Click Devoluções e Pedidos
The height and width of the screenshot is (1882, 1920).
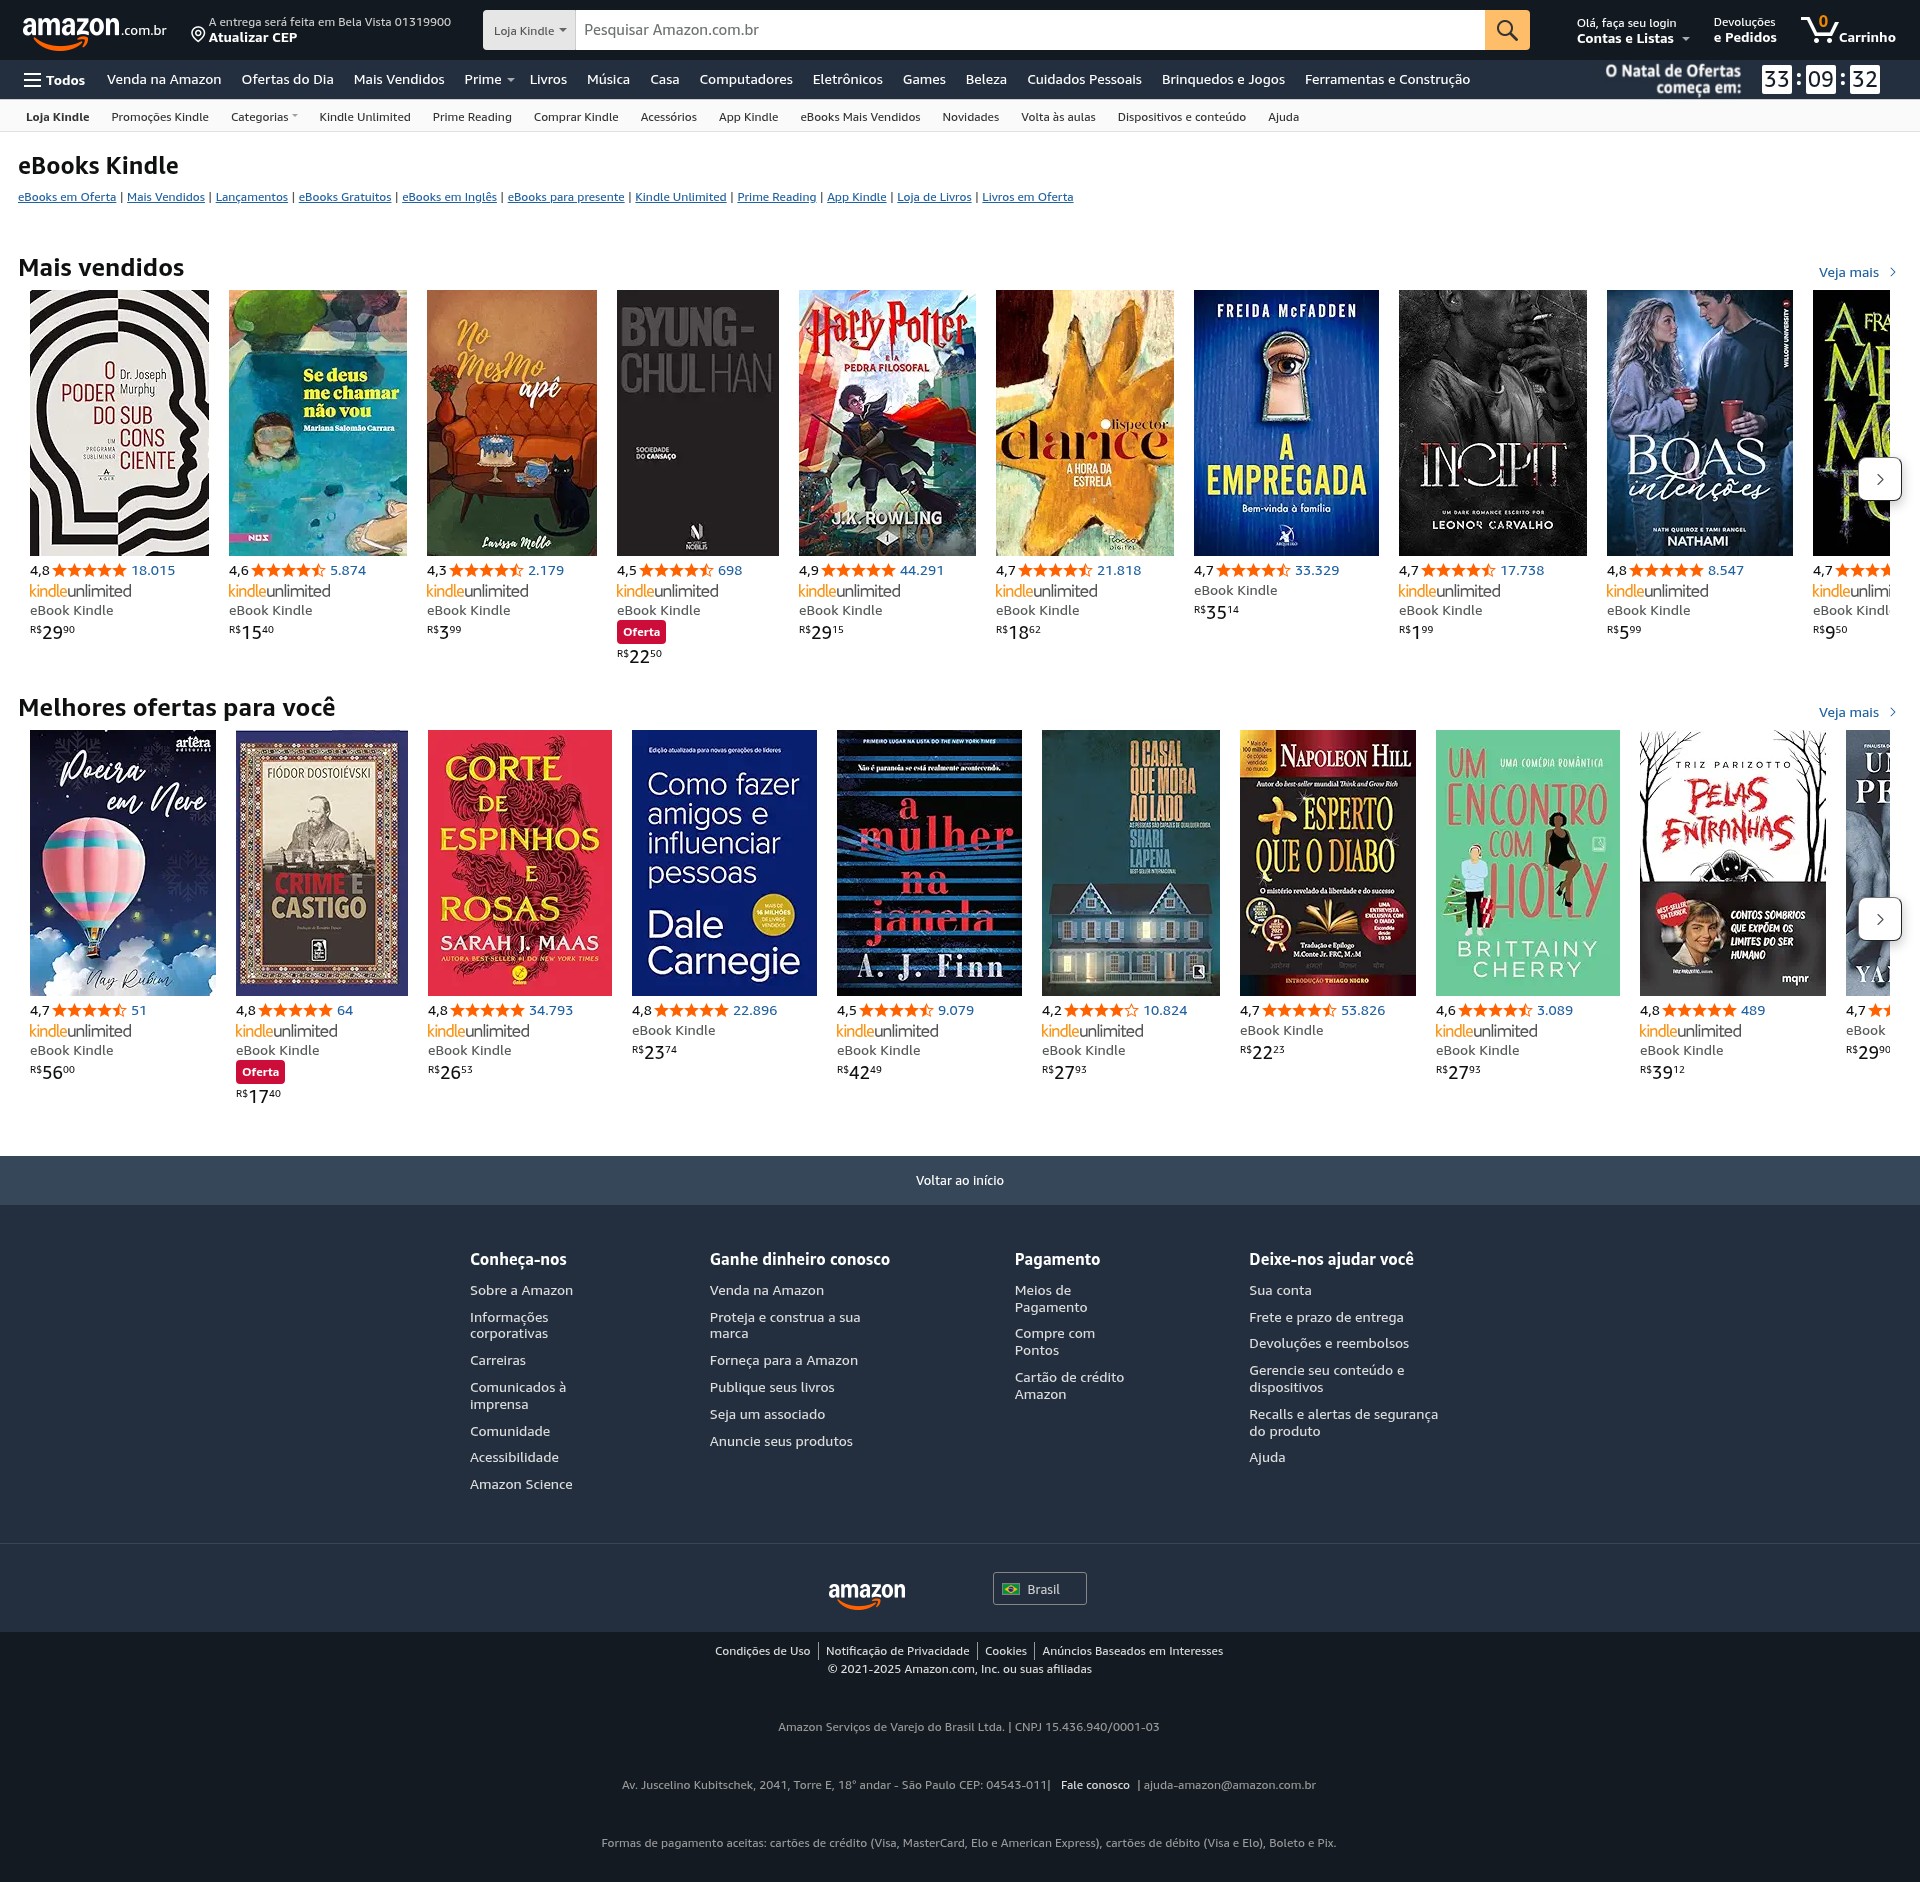point(1745,30)
